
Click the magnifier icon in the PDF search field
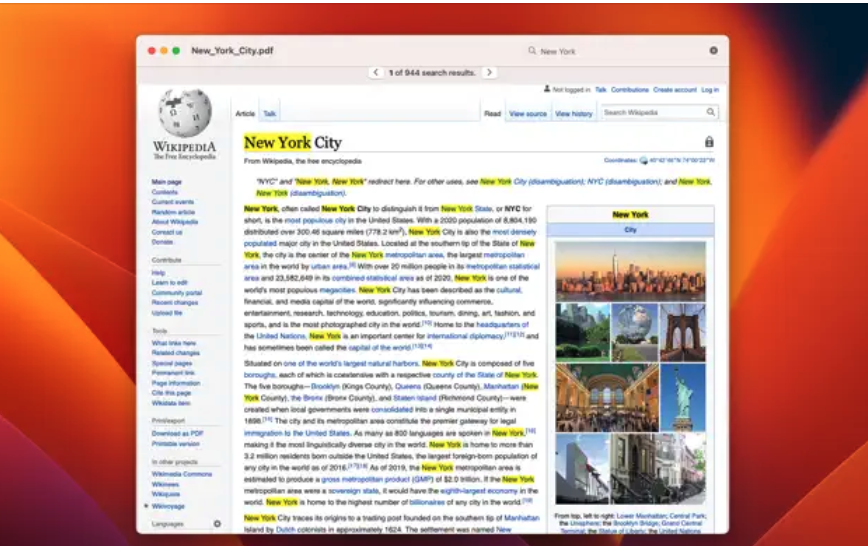(x=532, y=50)
